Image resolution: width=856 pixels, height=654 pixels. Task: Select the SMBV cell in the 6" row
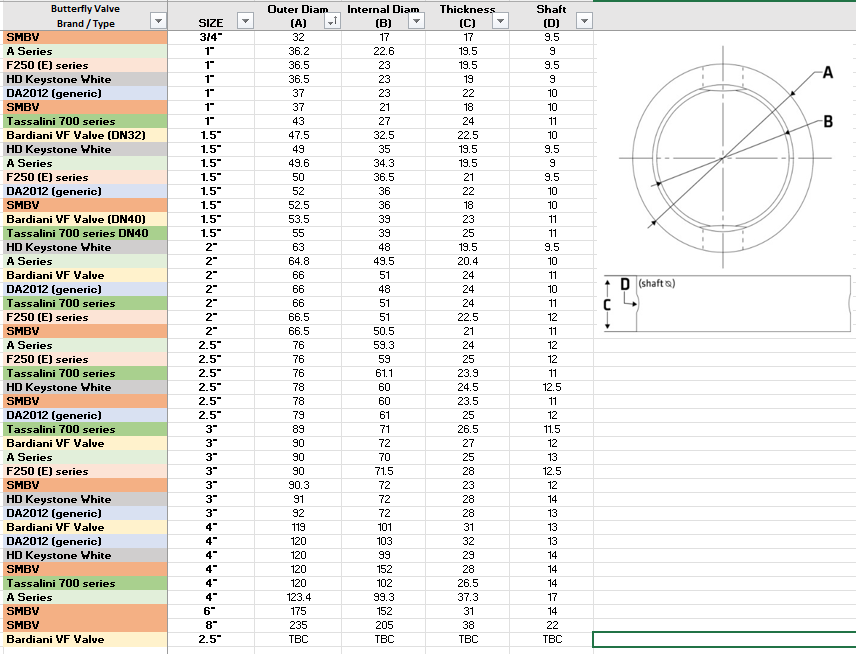click(85, 611)
